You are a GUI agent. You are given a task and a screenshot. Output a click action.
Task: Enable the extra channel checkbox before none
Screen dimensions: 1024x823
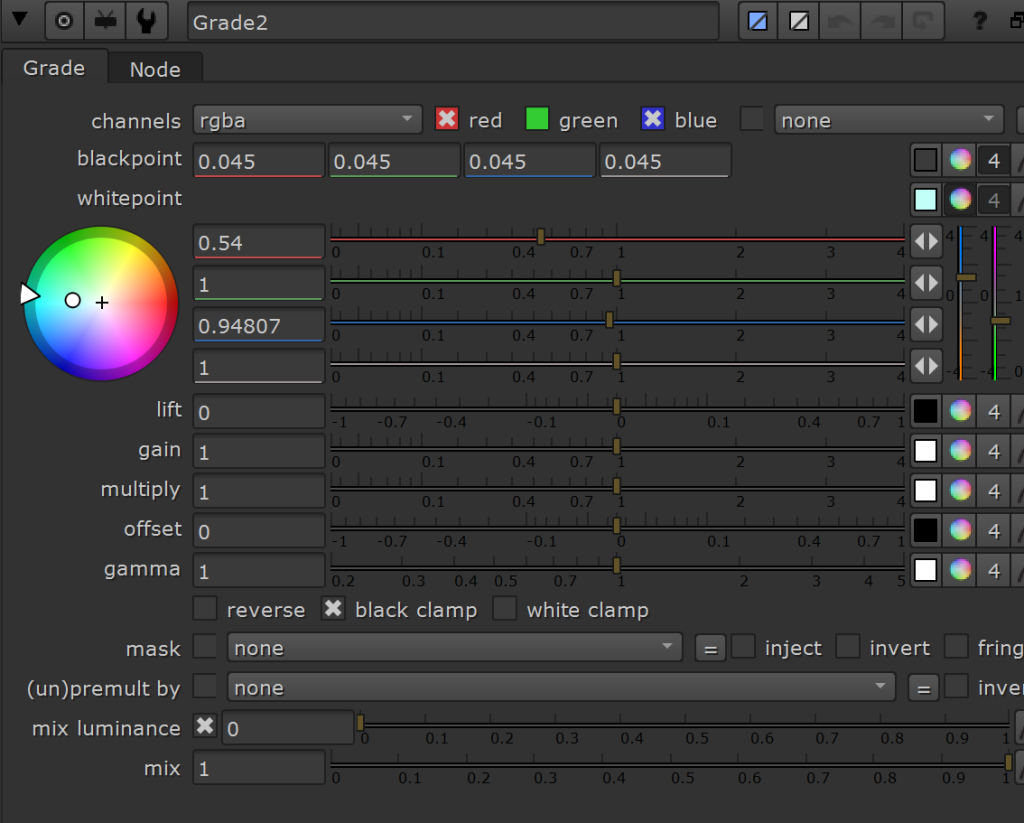(x=752, y=119)
